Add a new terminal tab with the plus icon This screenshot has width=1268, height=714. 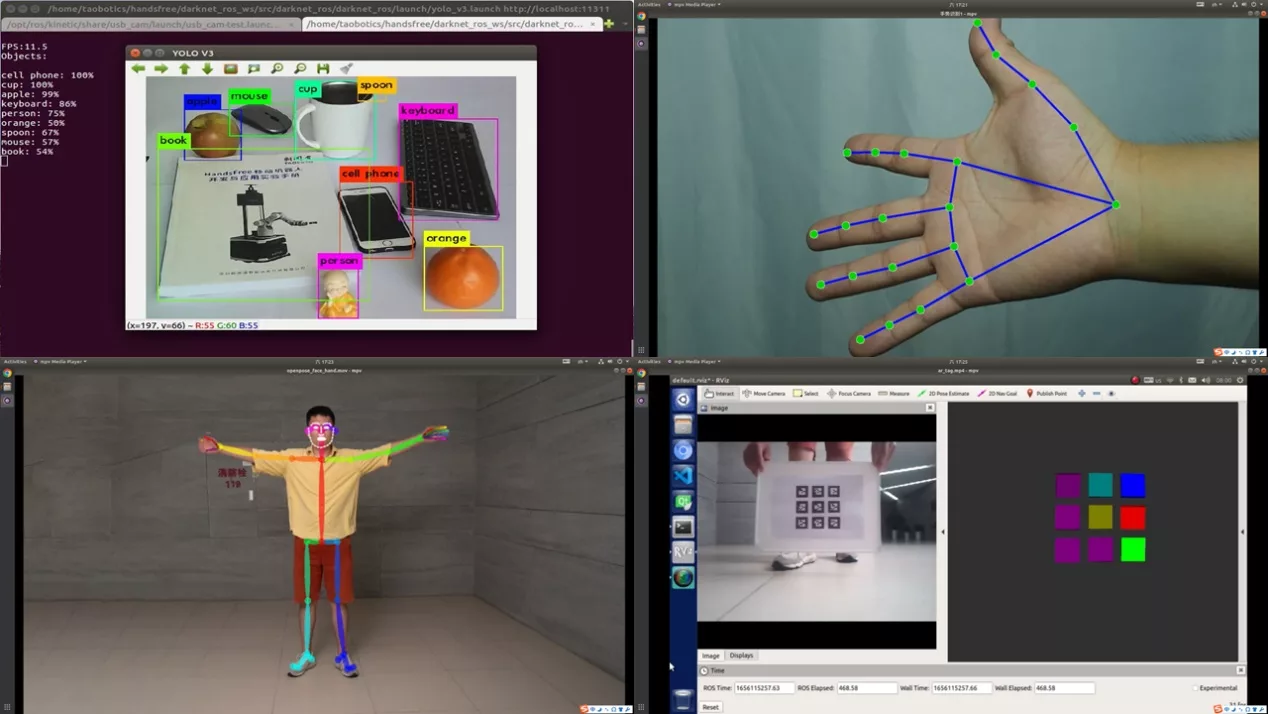point(608,23)
